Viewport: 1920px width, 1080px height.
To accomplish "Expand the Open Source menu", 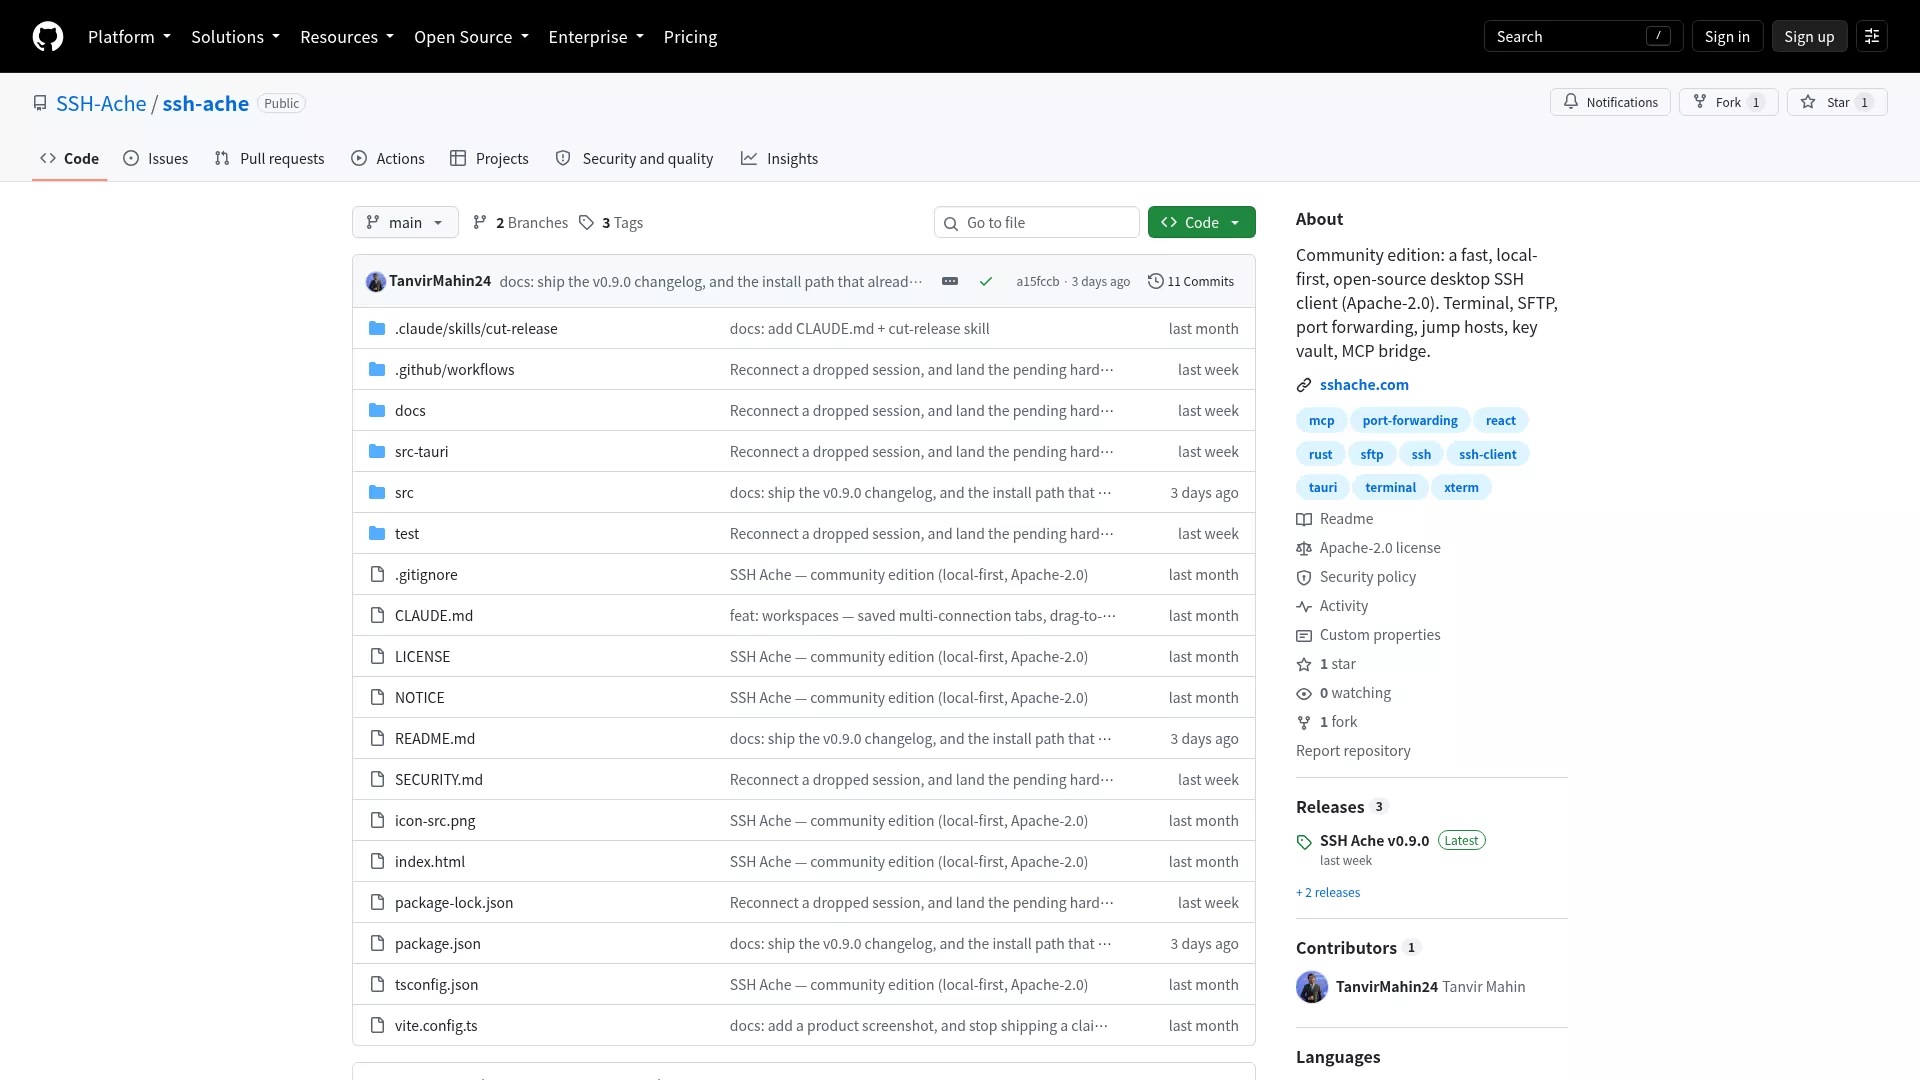I will coord(471,37).
